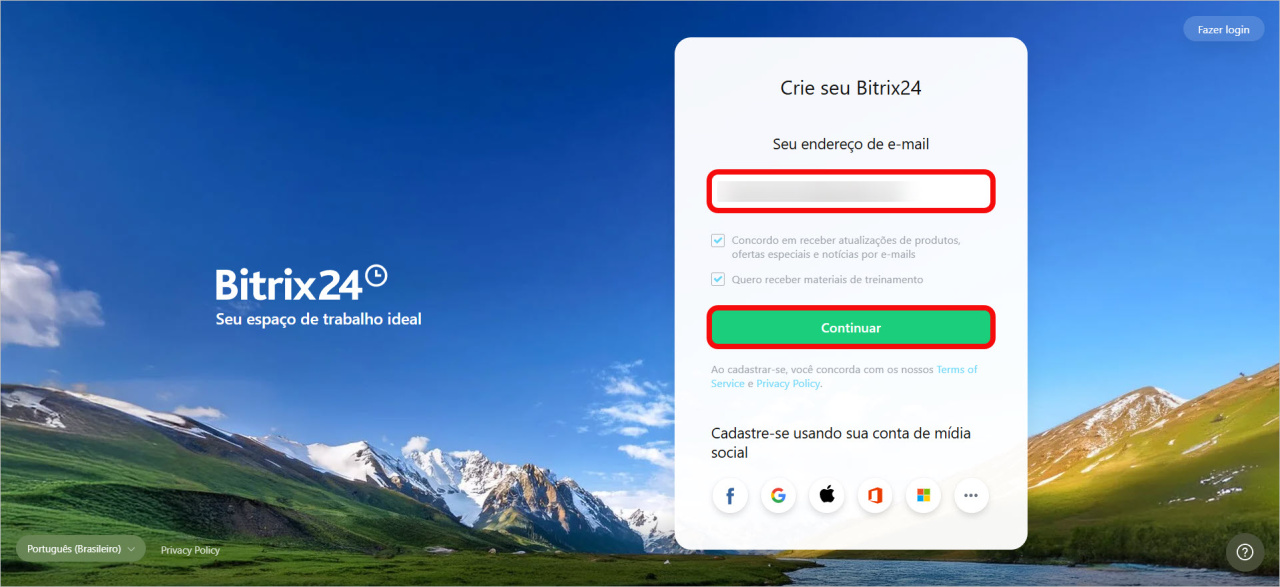The width and height of the screenshot is (1280, 587).
Task: Sign up with the Office 365 icon
Action: coord(875,495)
